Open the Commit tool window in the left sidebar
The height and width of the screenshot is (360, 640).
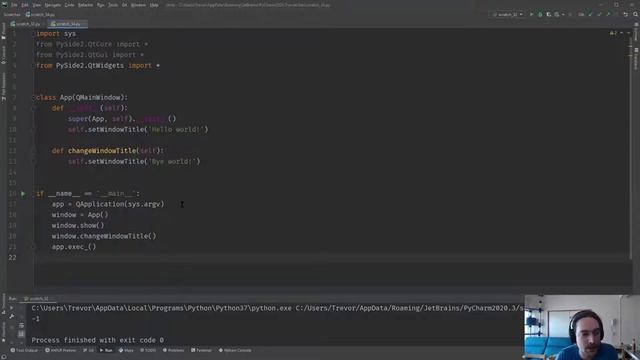(3, 54)
